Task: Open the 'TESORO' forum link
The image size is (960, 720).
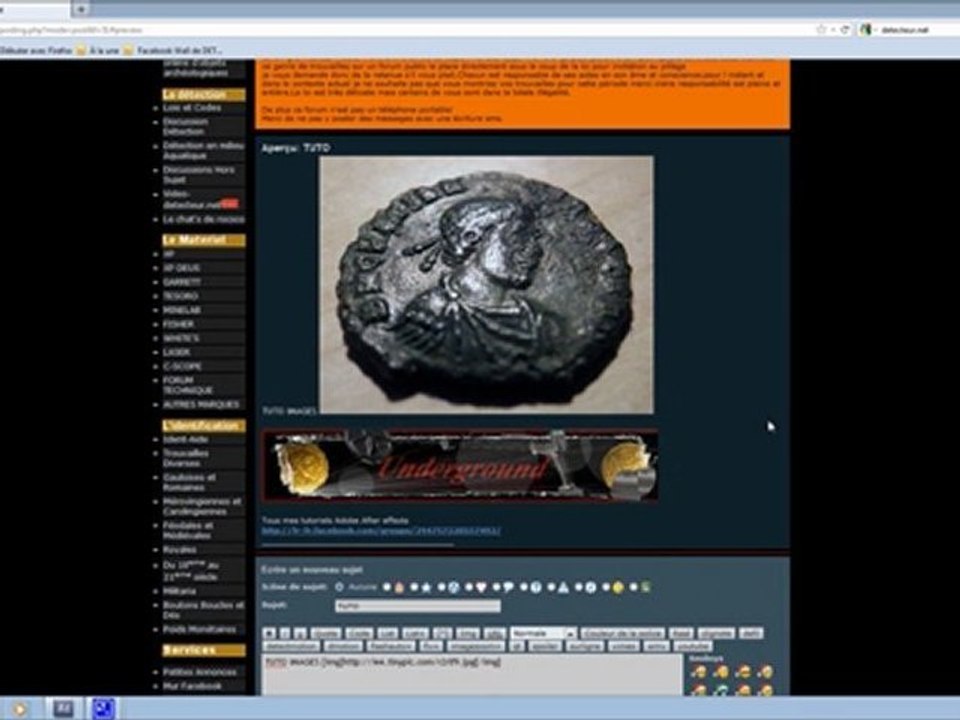Action: (181, 296)
